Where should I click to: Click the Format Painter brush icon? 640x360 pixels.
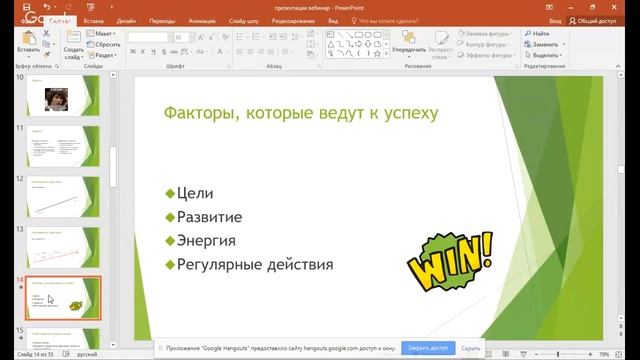pos(47,54)
